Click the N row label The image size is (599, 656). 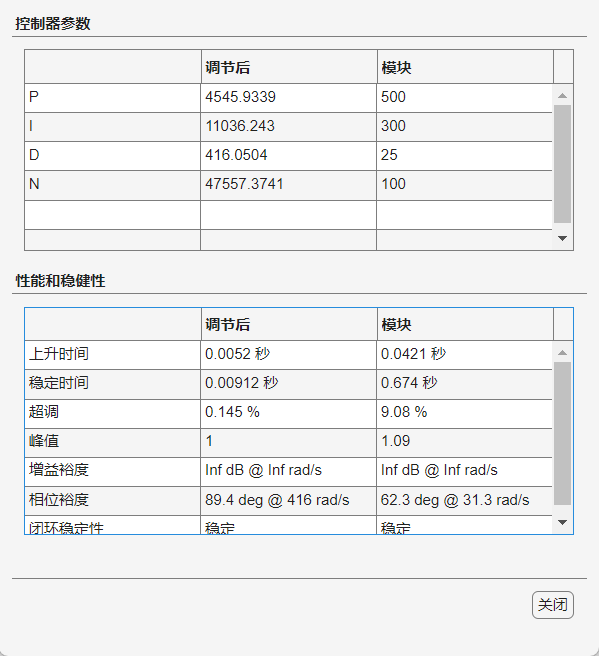coord(34,184)
